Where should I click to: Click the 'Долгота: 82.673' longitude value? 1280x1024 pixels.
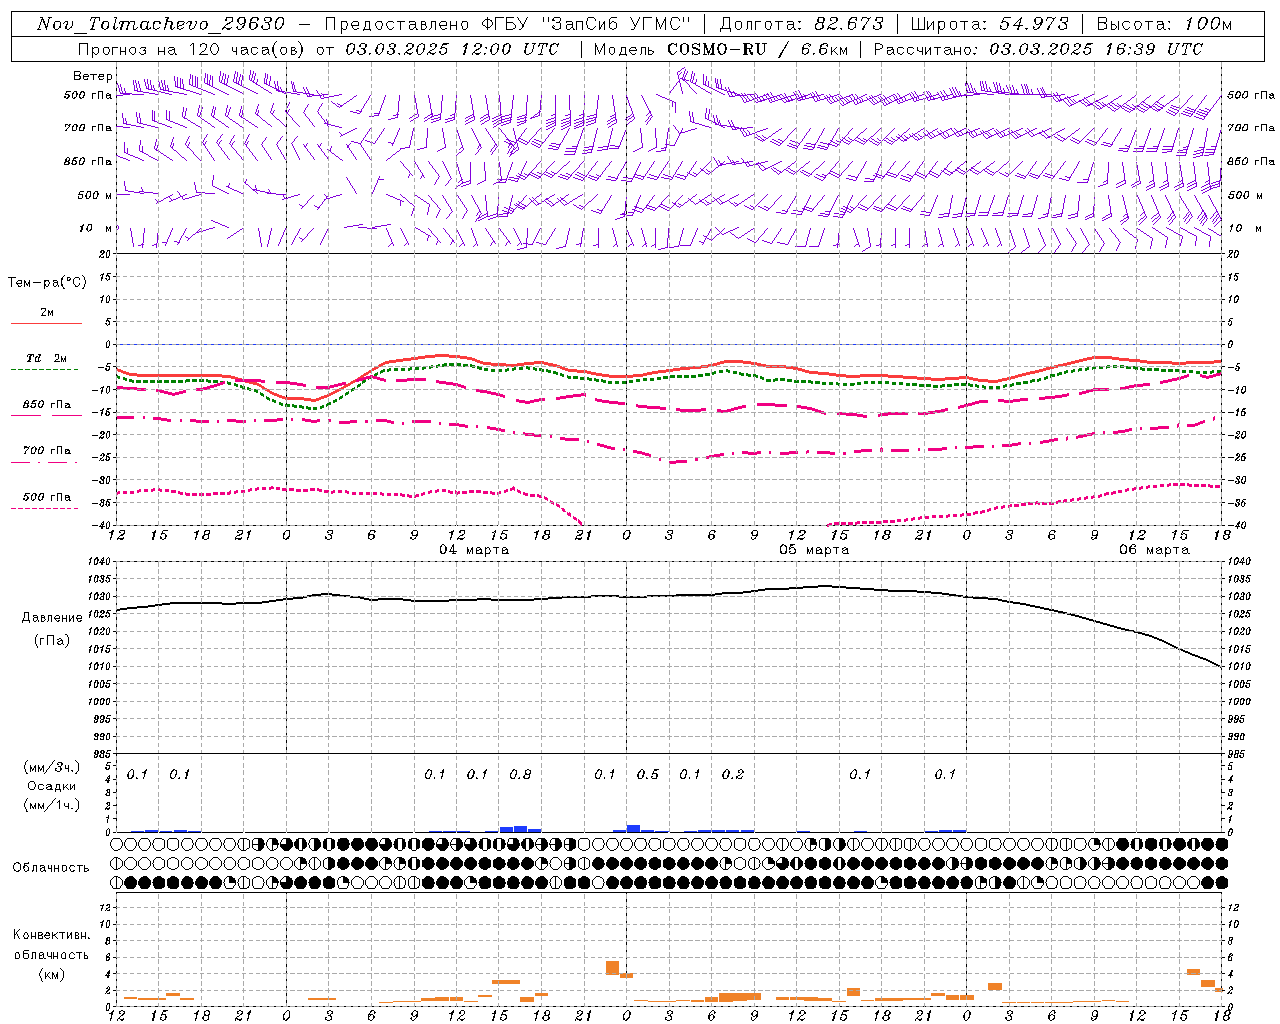pos(802,24)
